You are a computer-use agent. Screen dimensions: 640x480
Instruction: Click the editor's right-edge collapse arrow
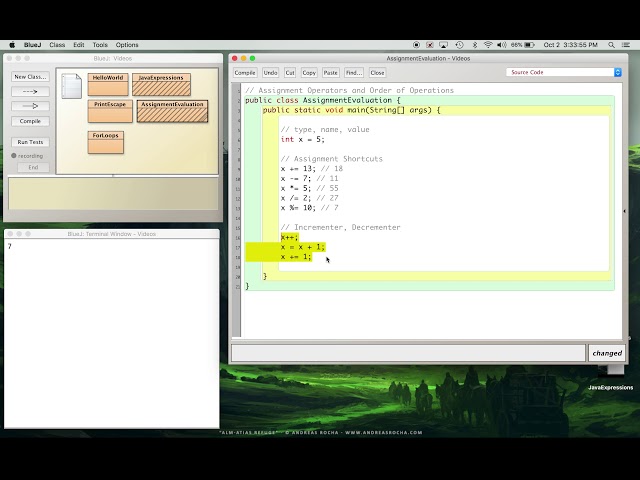(x=624, y=211)
